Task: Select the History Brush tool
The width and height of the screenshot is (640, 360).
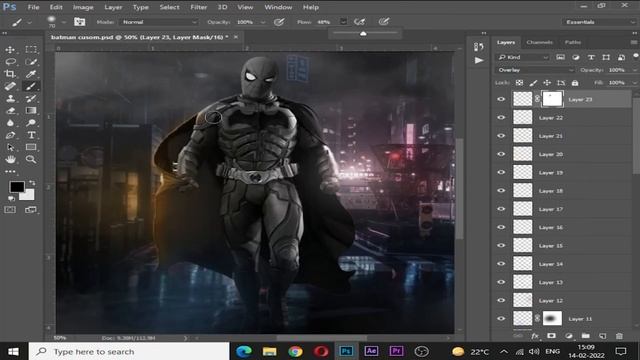Action: 31,98
